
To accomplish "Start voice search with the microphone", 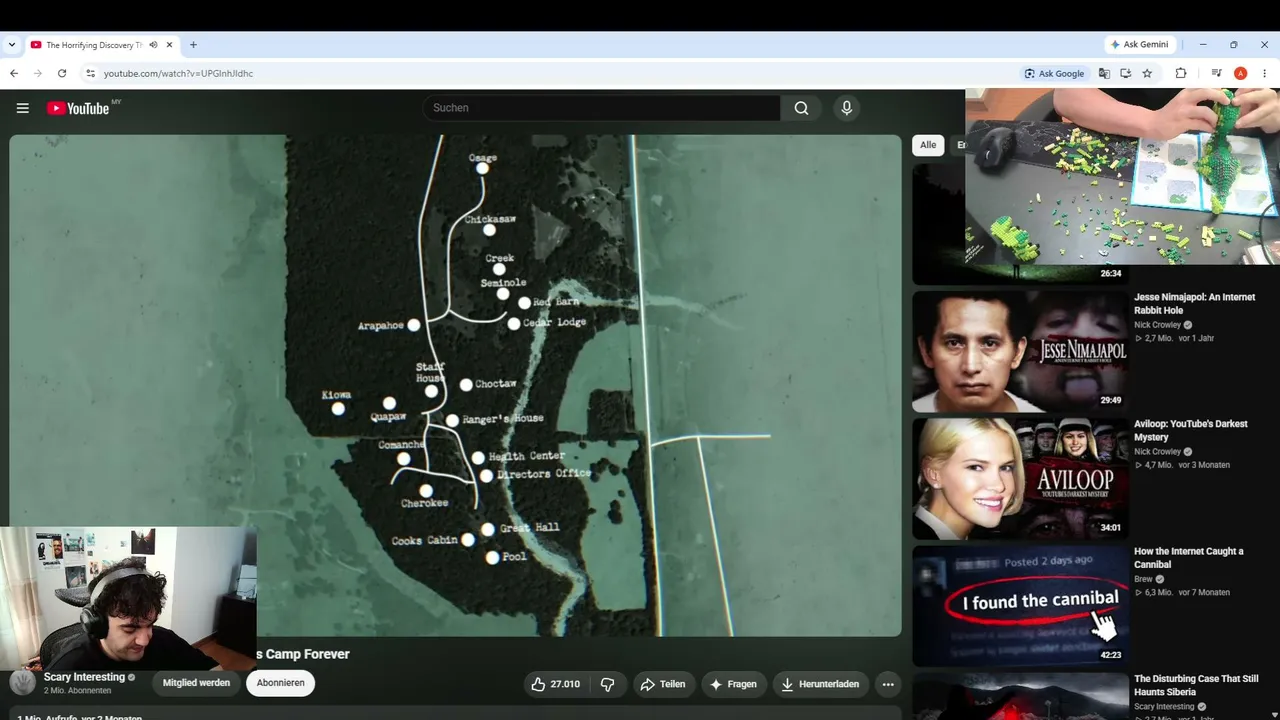I will click(847, 108).
